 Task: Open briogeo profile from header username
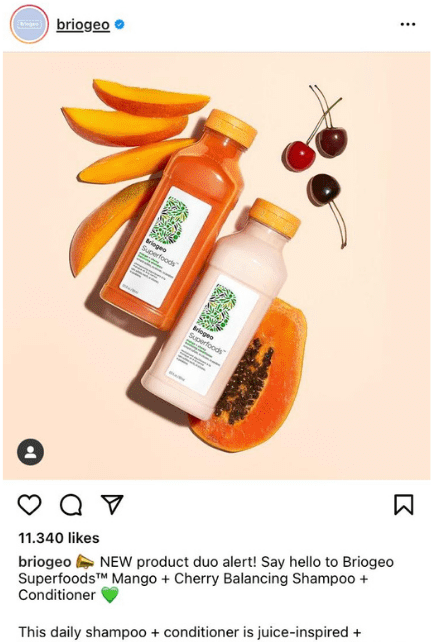pyautogui.click(x=83, y=25)
